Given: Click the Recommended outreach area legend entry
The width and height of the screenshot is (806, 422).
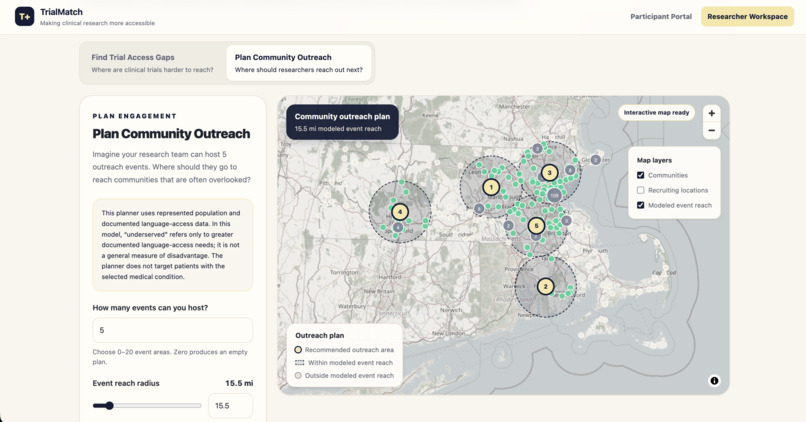Looking at the screenshot, I should tap(344, 350).
